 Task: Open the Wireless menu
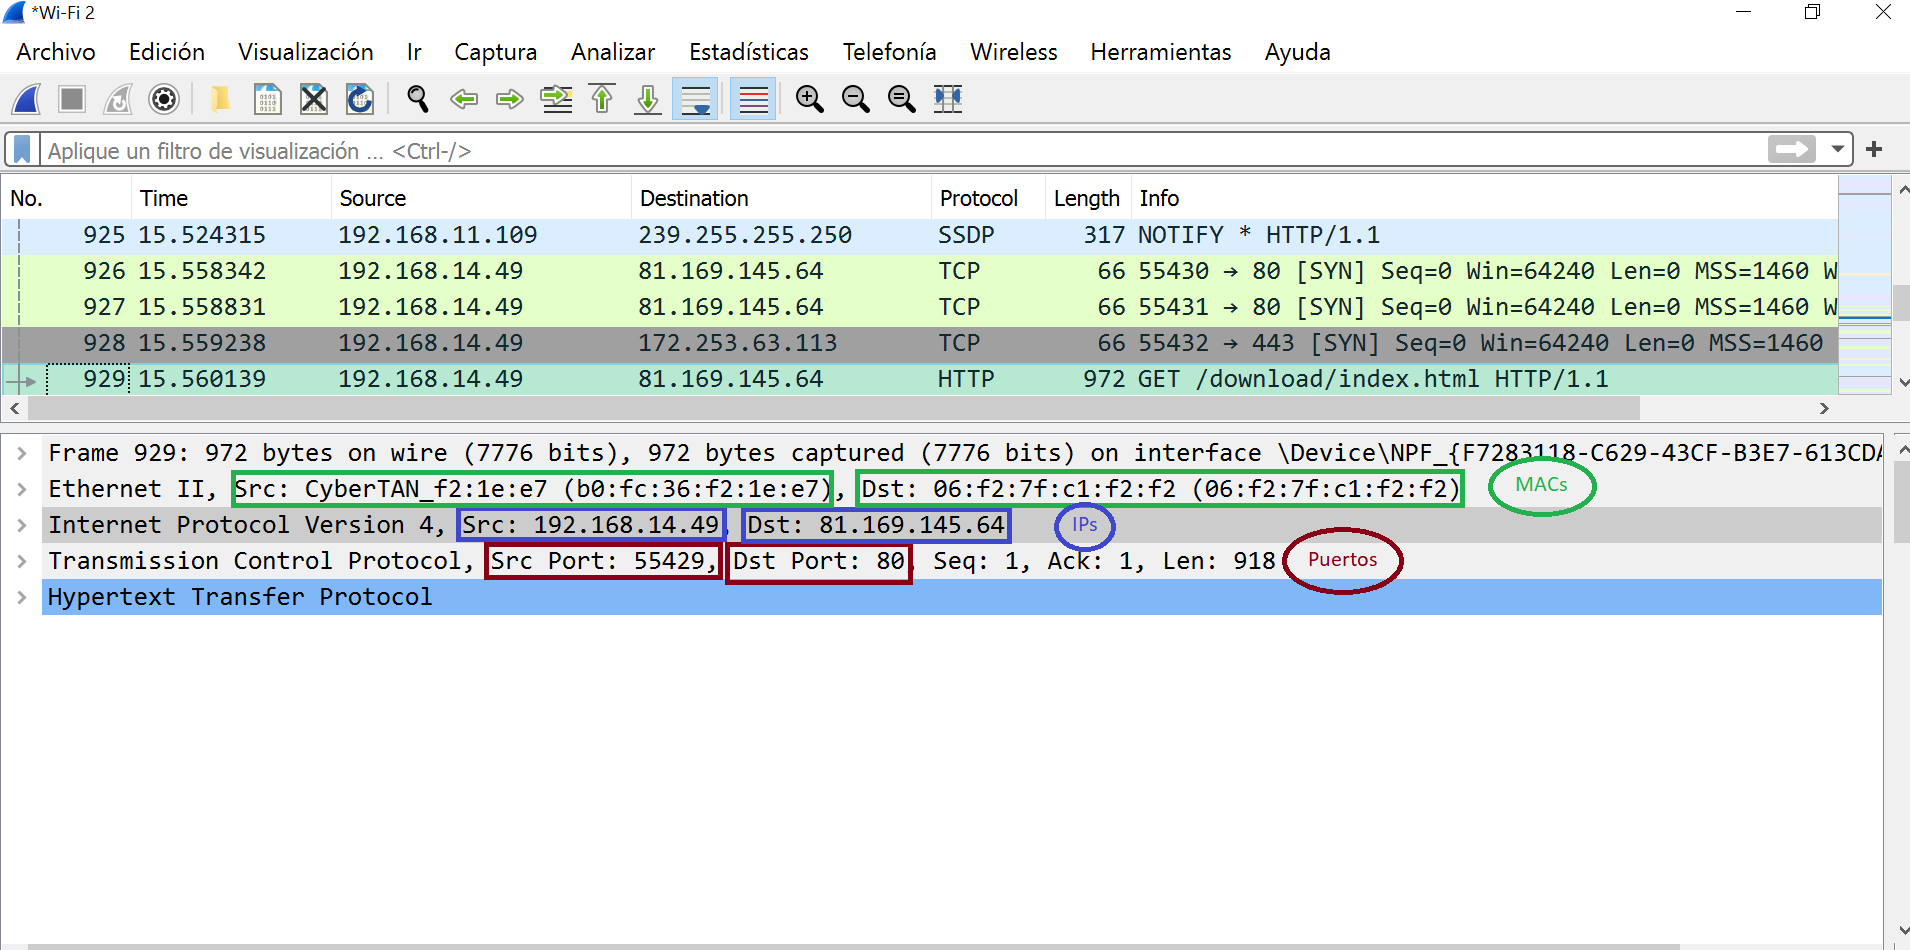1014,52
